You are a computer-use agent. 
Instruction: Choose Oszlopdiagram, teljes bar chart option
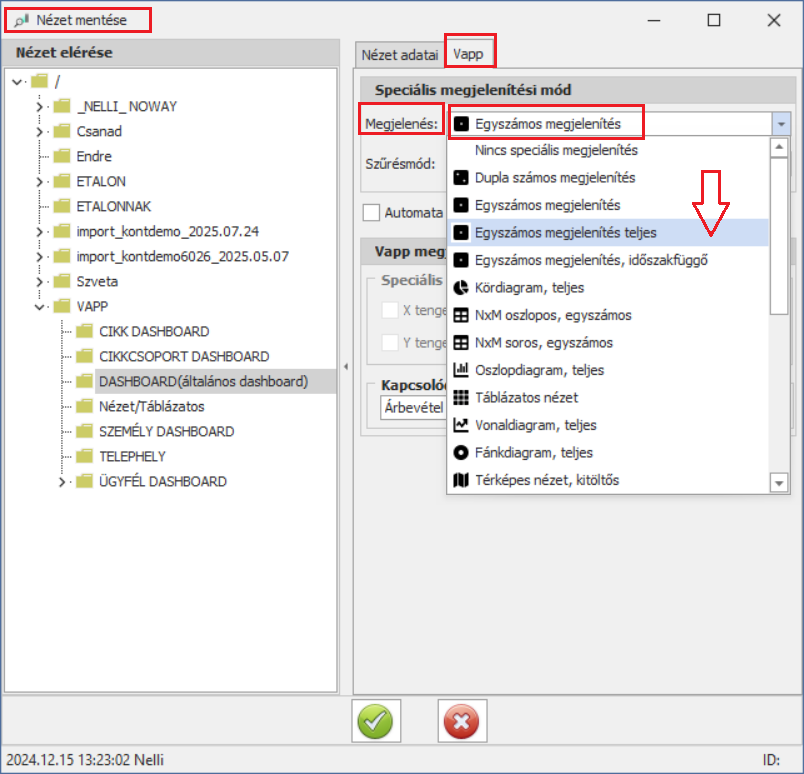539,370
